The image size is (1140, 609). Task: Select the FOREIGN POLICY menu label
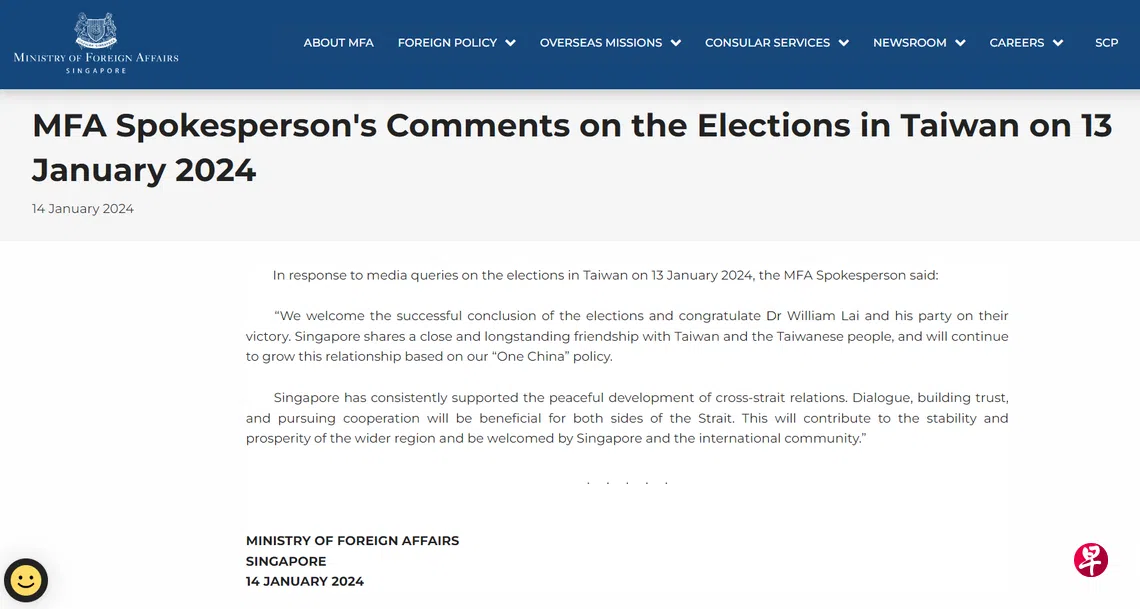pos(447,43)
